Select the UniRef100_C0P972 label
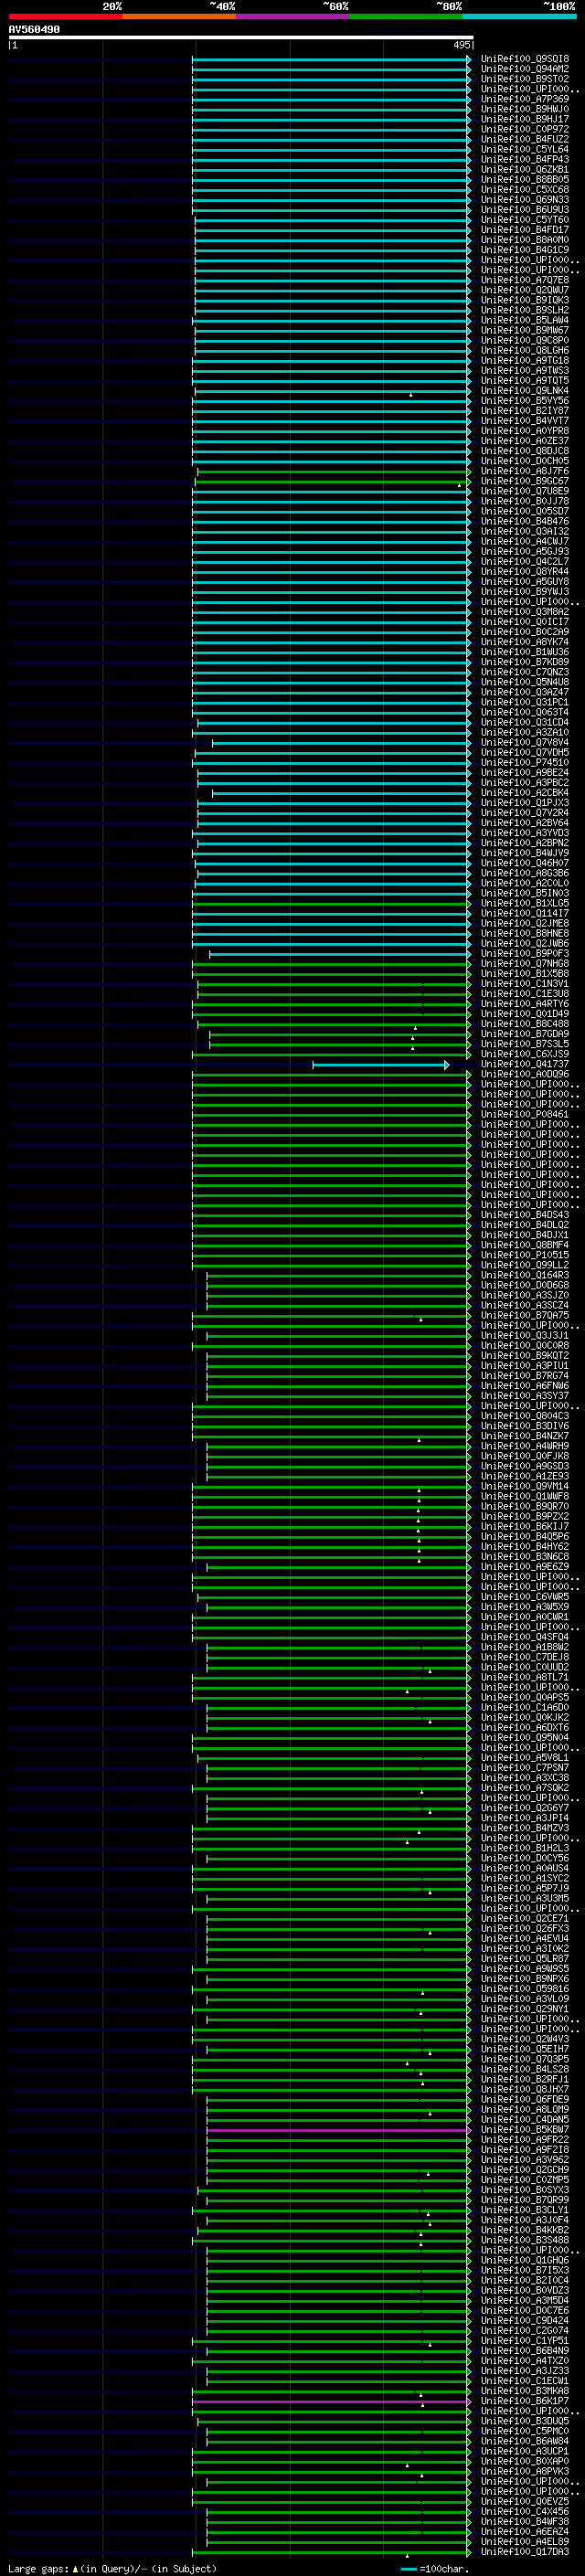 (x=525, y=129)
